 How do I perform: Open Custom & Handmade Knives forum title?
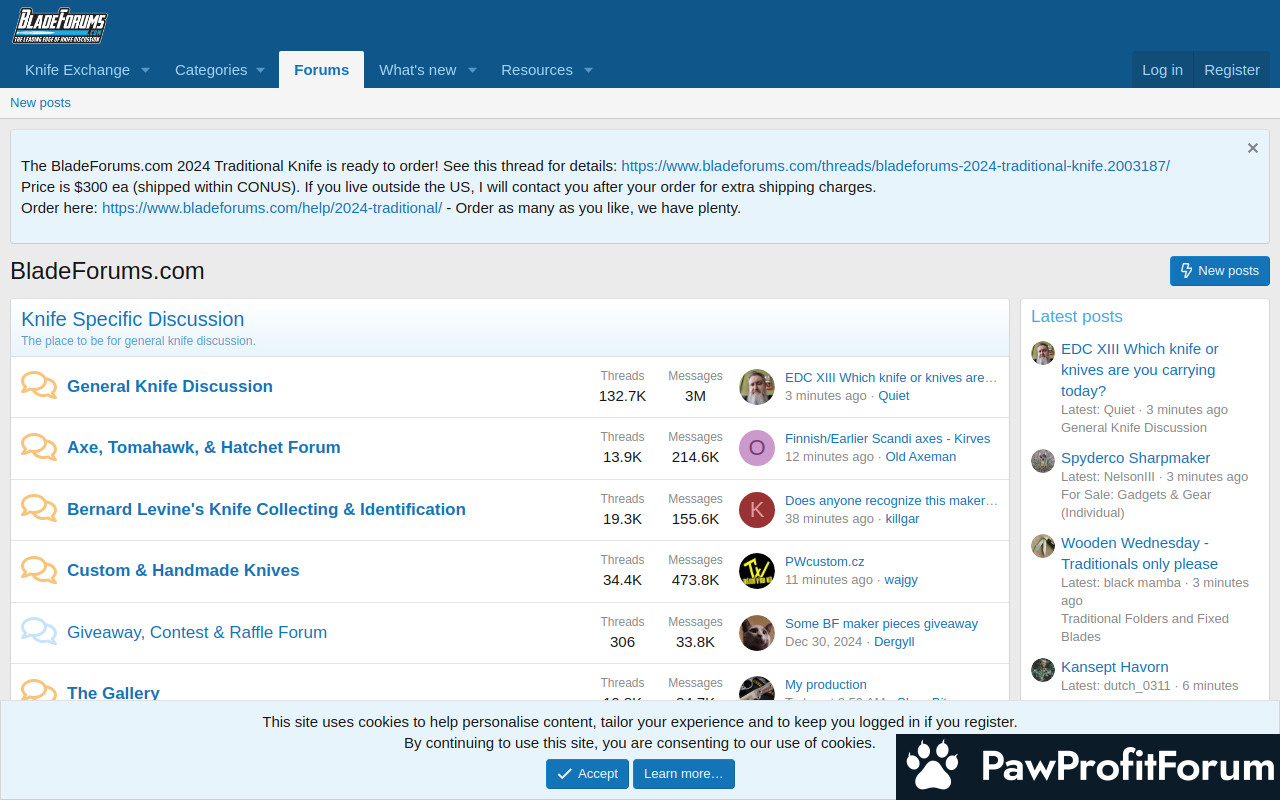[183, 570]
